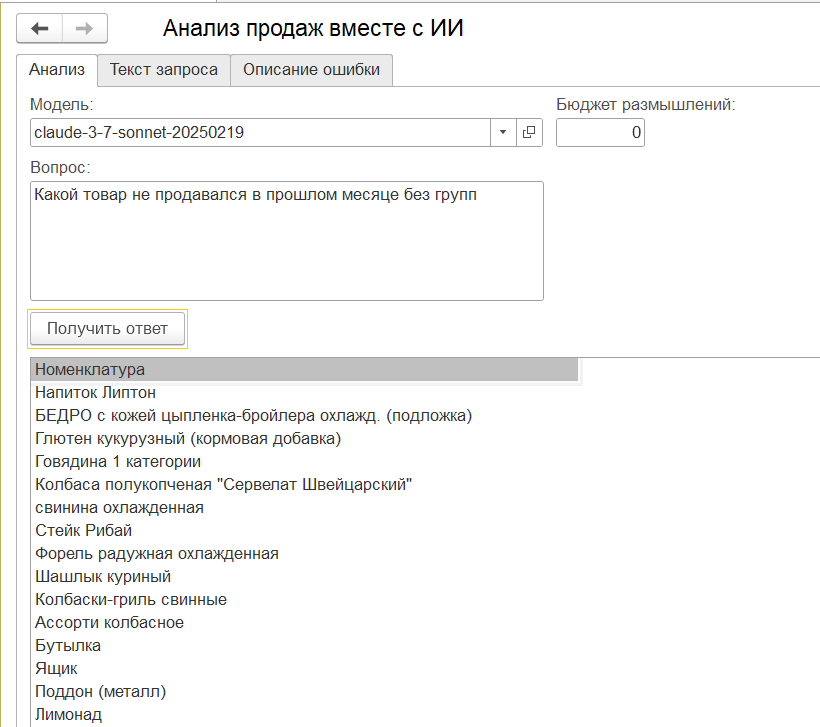Select row Говядина 1 категории

(304, 461)
